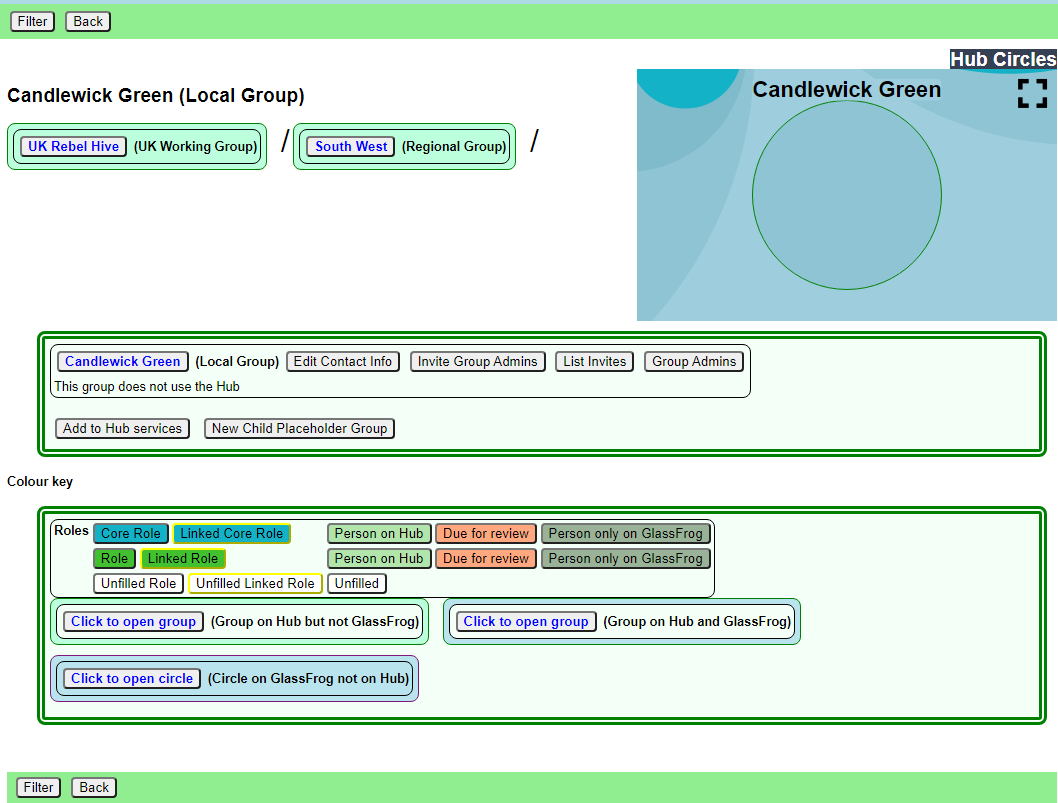Screen dimensions: 1058x803
Task: Open Edit Contact Info
Action: point(343,362)
